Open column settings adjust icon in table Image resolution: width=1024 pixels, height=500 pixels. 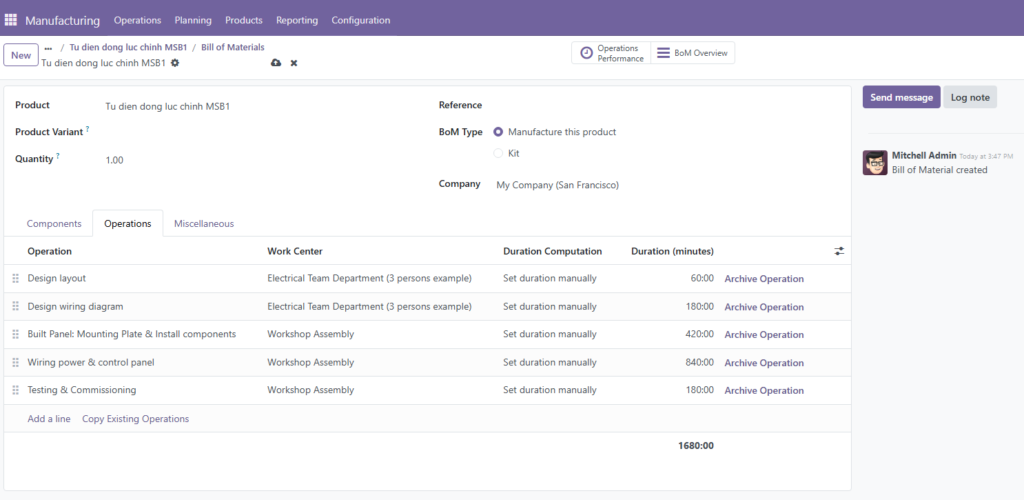coord(839,251)
